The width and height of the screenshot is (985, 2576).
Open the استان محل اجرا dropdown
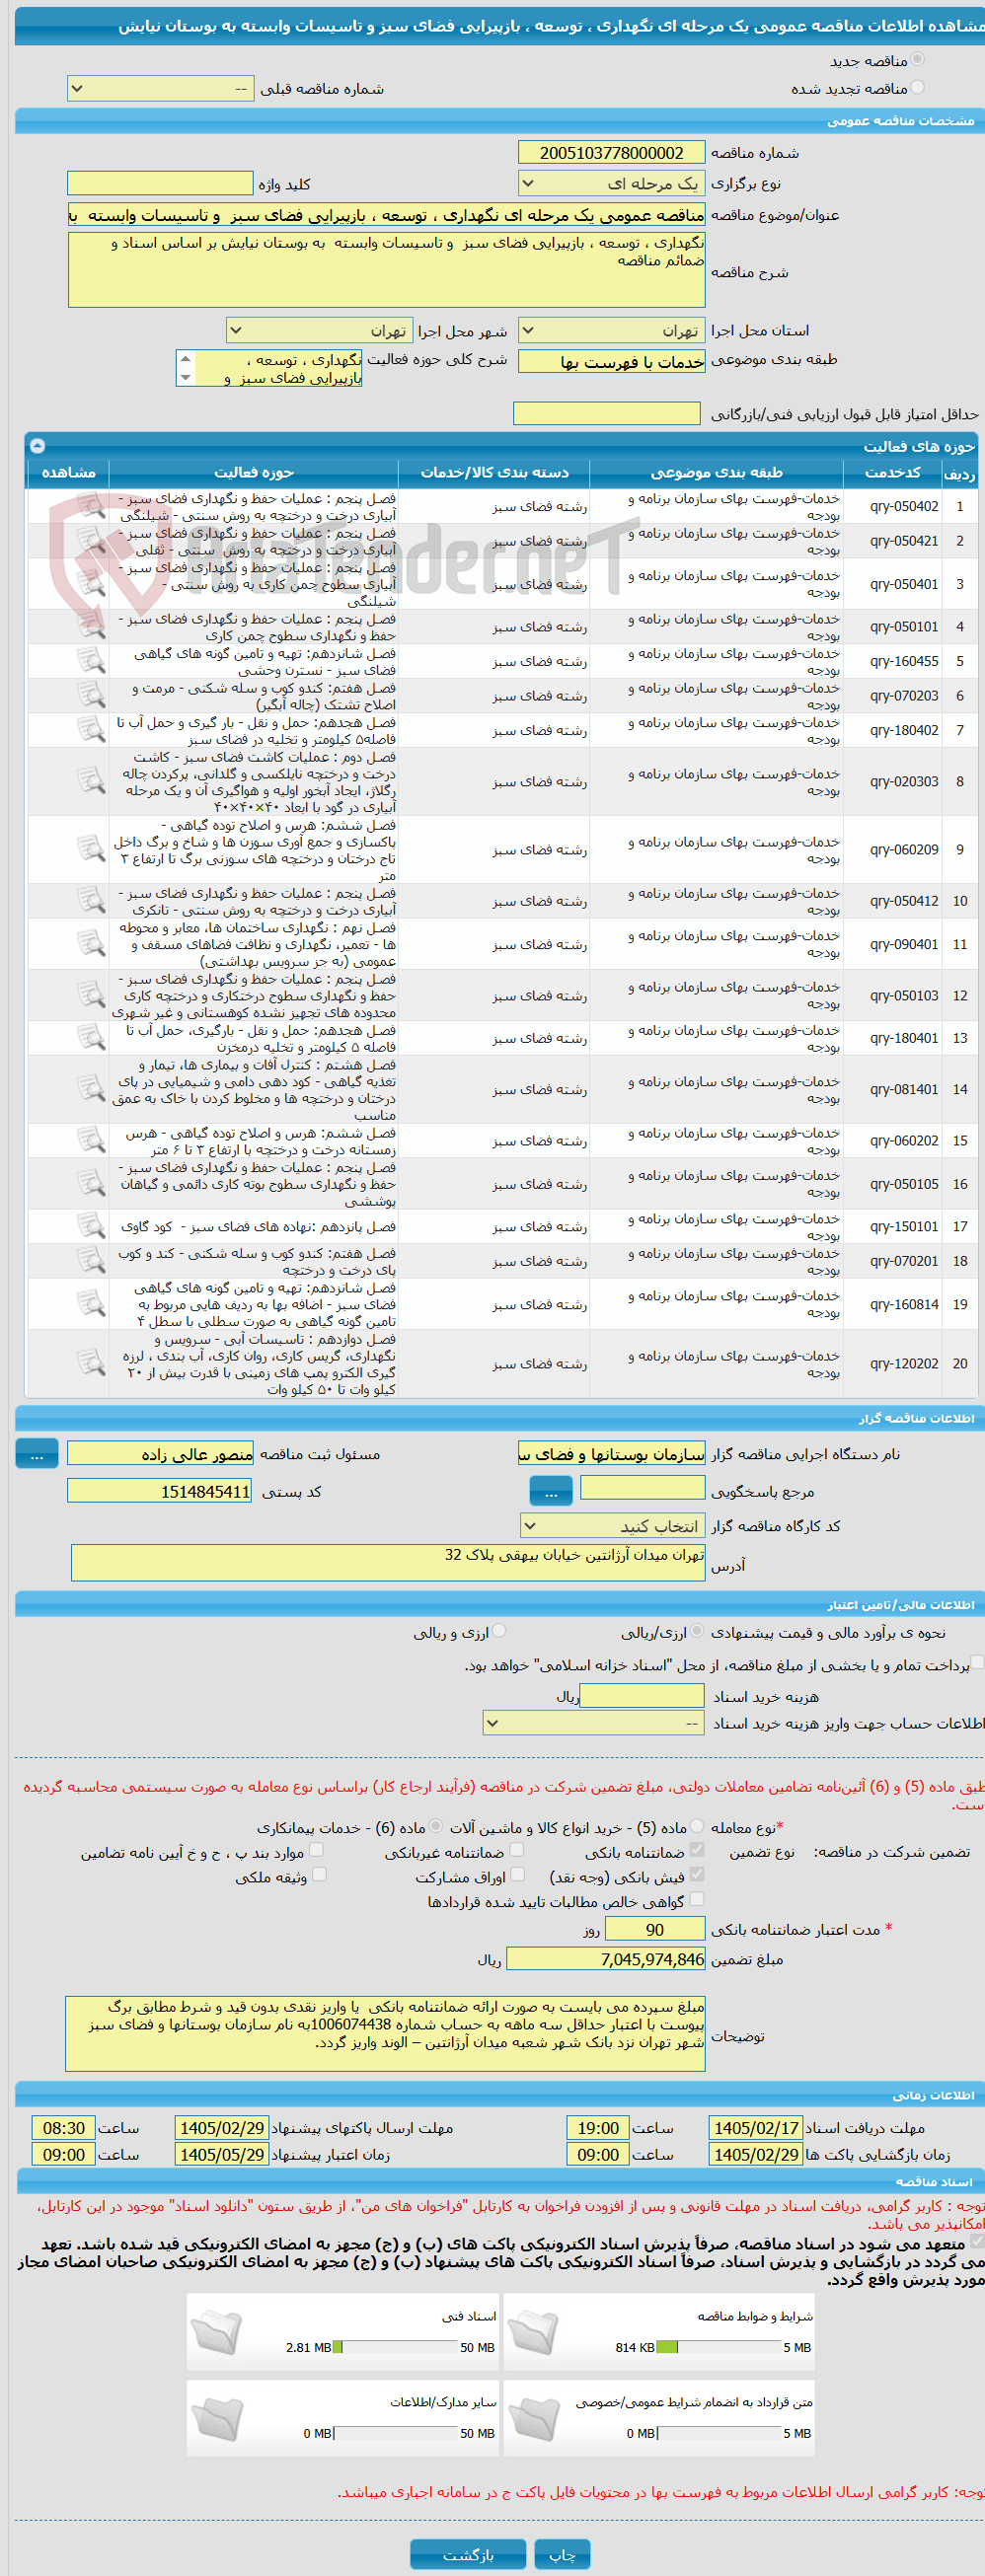coord(611,331)
